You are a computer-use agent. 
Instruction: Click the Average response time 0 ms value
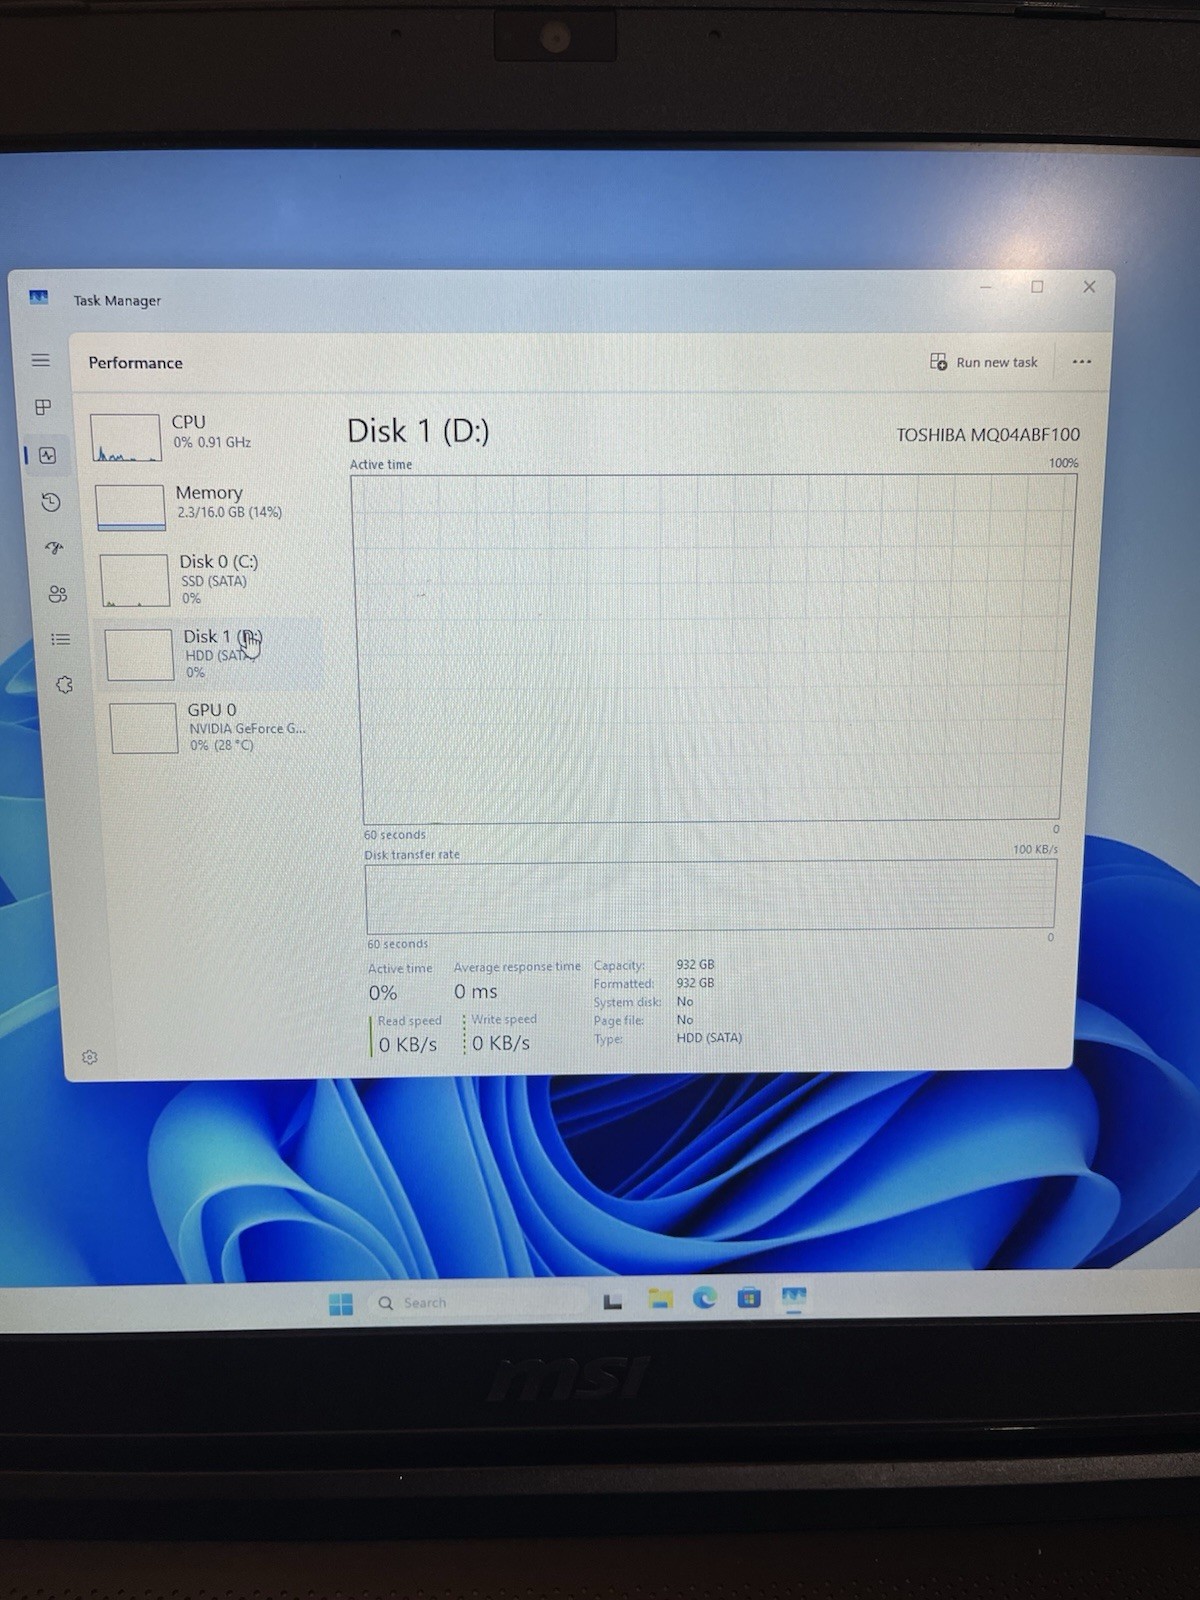click(475, 992)
